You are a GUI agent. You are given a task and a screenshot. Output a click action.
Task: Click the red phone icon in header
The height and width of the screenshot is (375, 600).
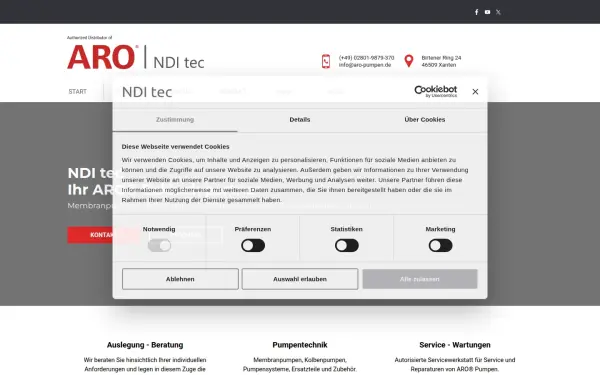tap(326, 61)
